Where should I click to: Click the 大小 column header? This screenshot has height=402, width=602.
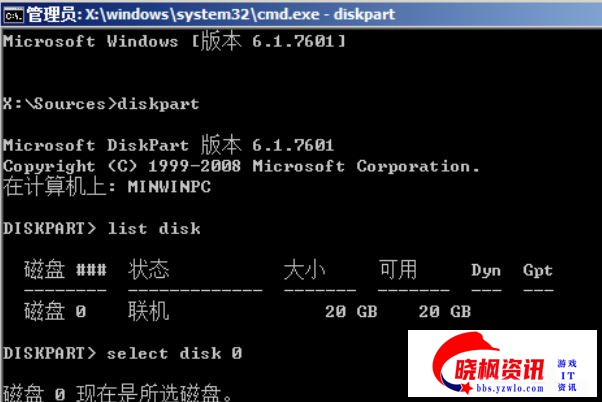click(x=304, y=270)
